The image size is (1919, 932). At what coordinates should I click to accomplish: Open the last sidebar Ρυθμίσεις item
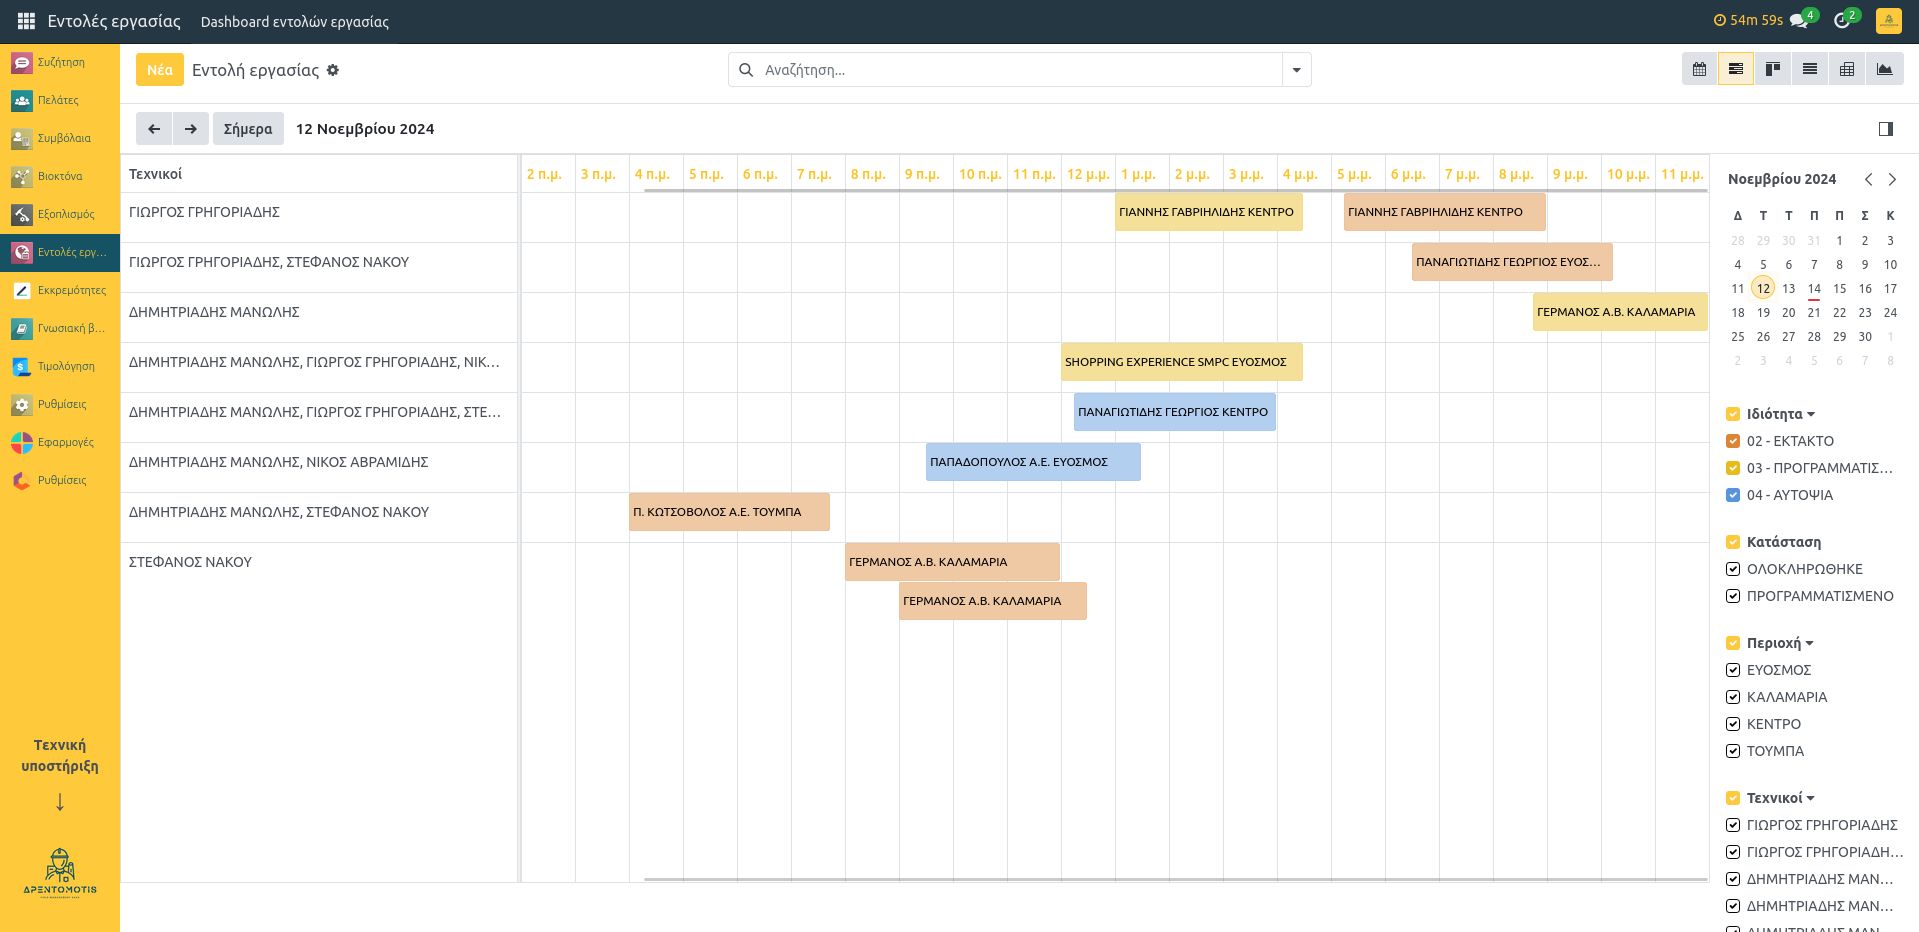point(60,480)
